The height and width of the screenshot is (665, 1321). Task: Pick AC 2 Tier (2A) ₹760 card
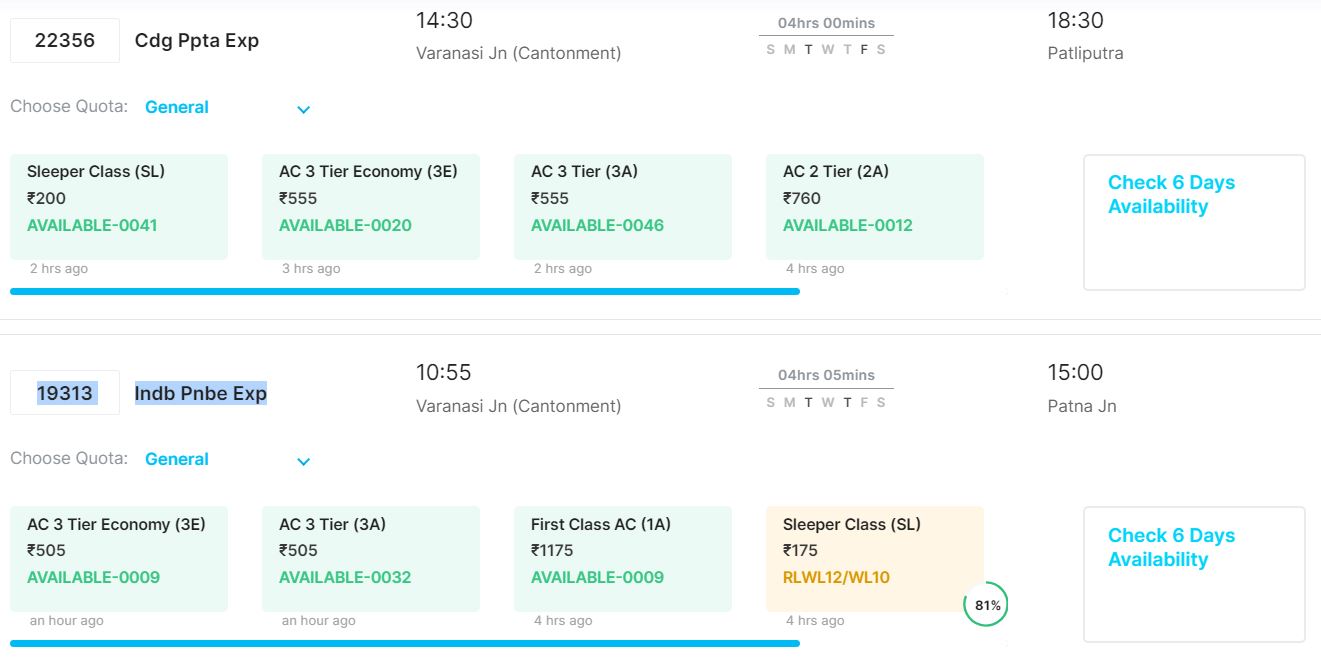[x=875, y=207]
